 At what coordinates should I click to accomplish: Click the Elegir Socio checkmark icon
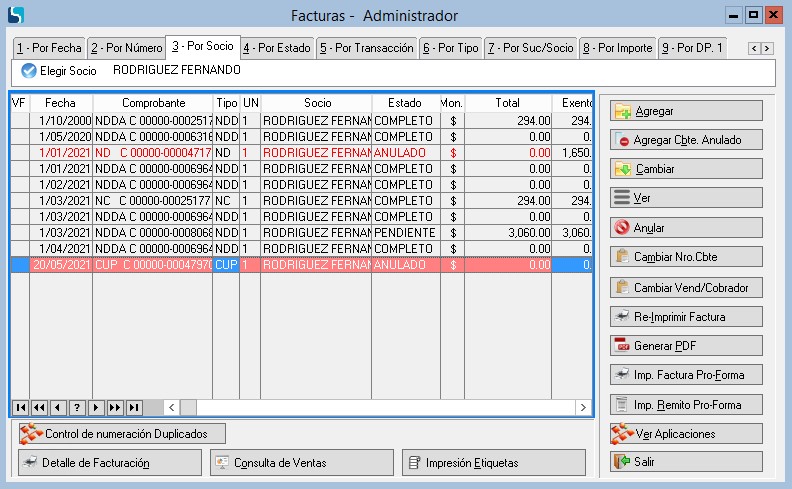click(29, 72)
